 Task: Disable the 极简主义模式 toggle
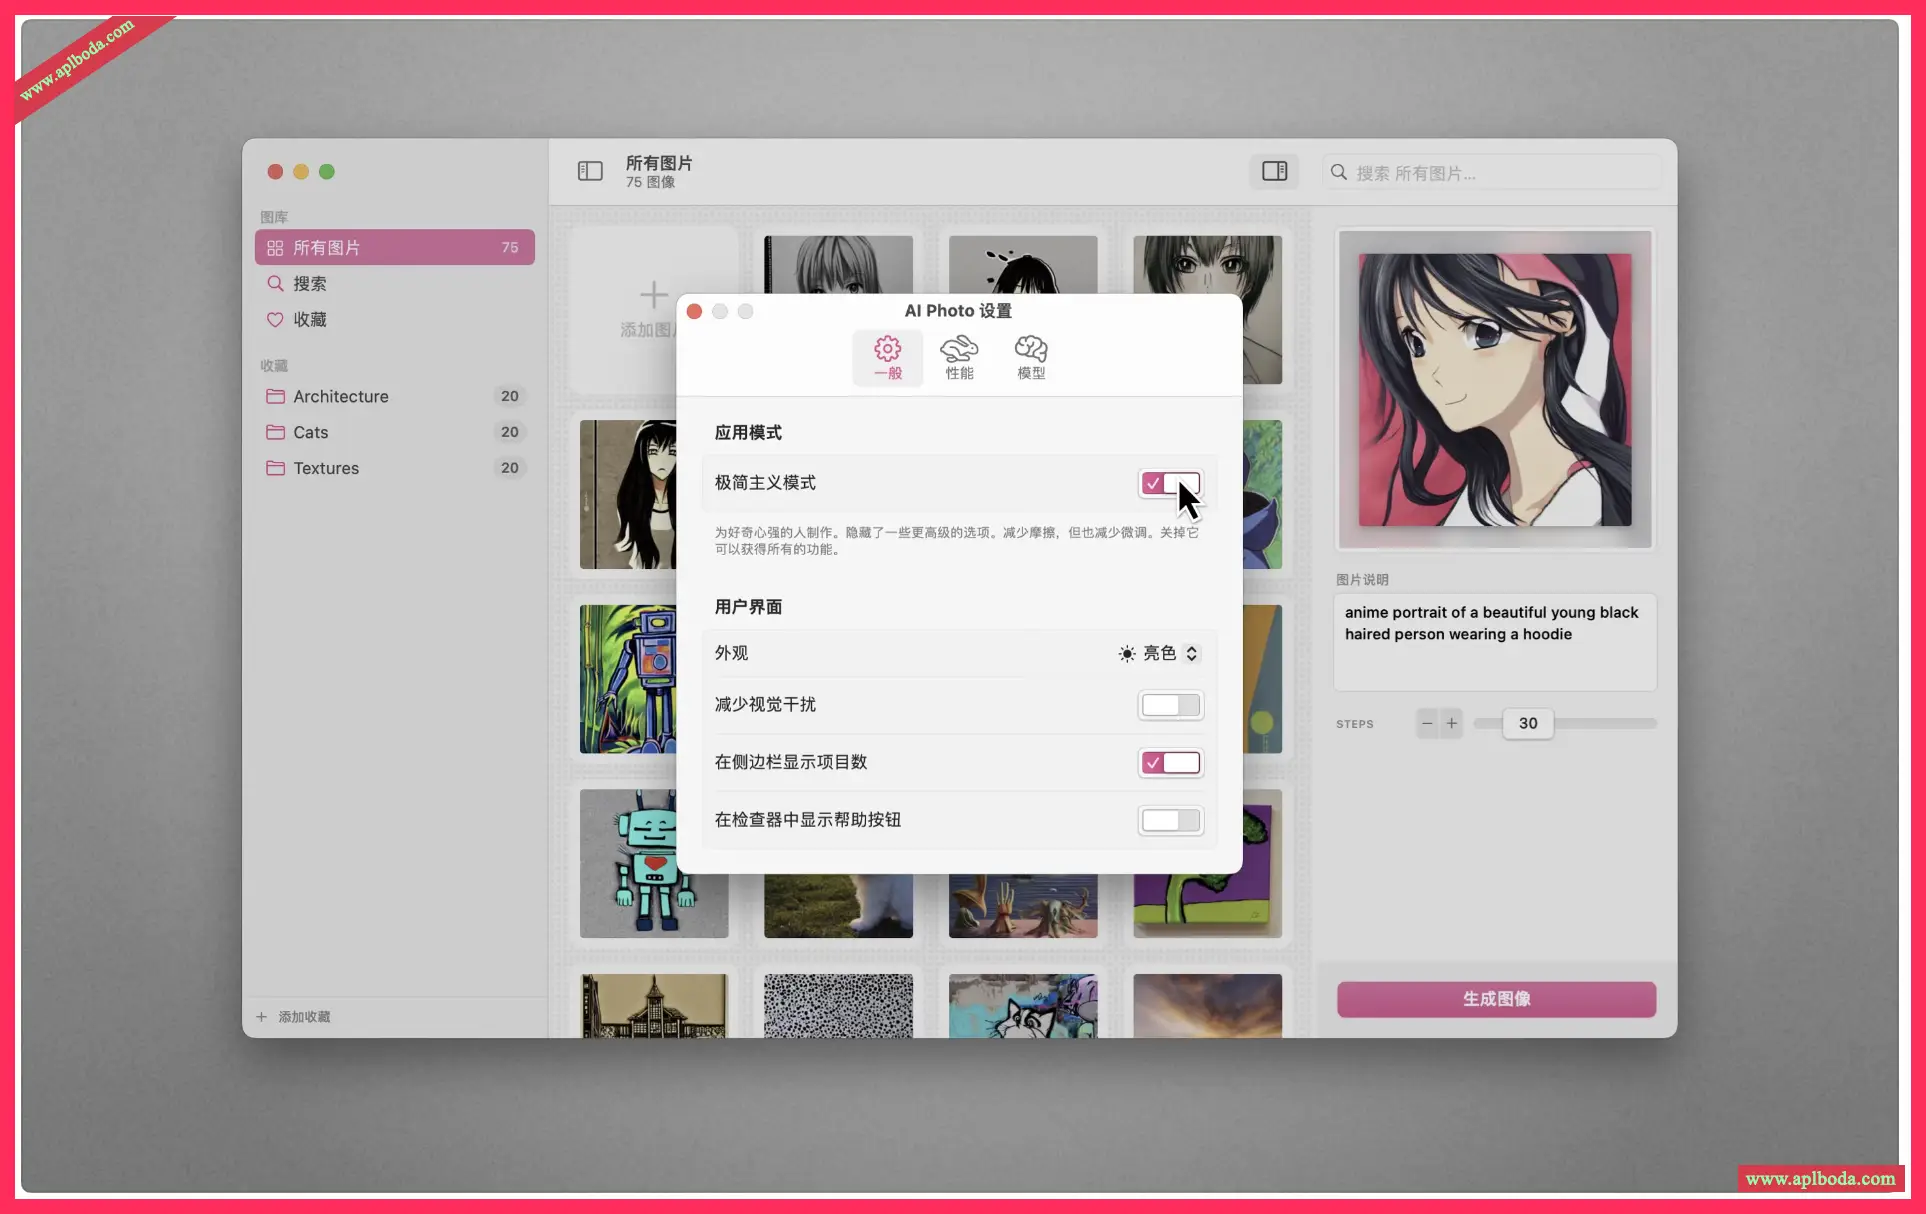point(1170,483)
